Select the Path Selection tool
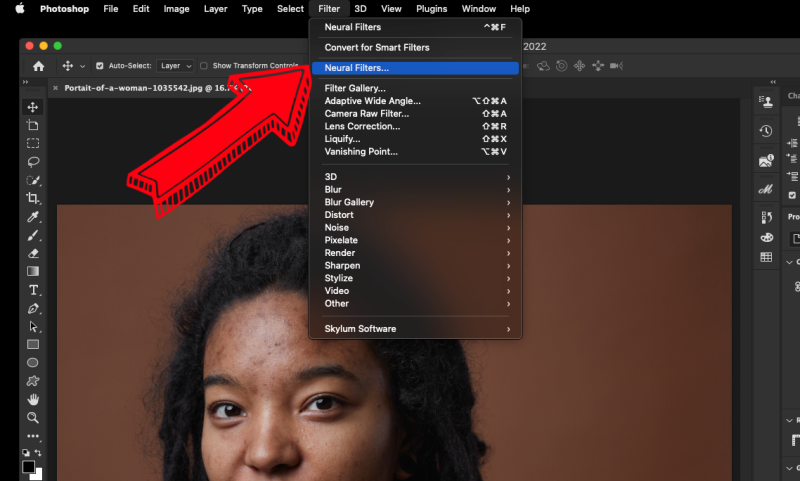 [33, 326]
